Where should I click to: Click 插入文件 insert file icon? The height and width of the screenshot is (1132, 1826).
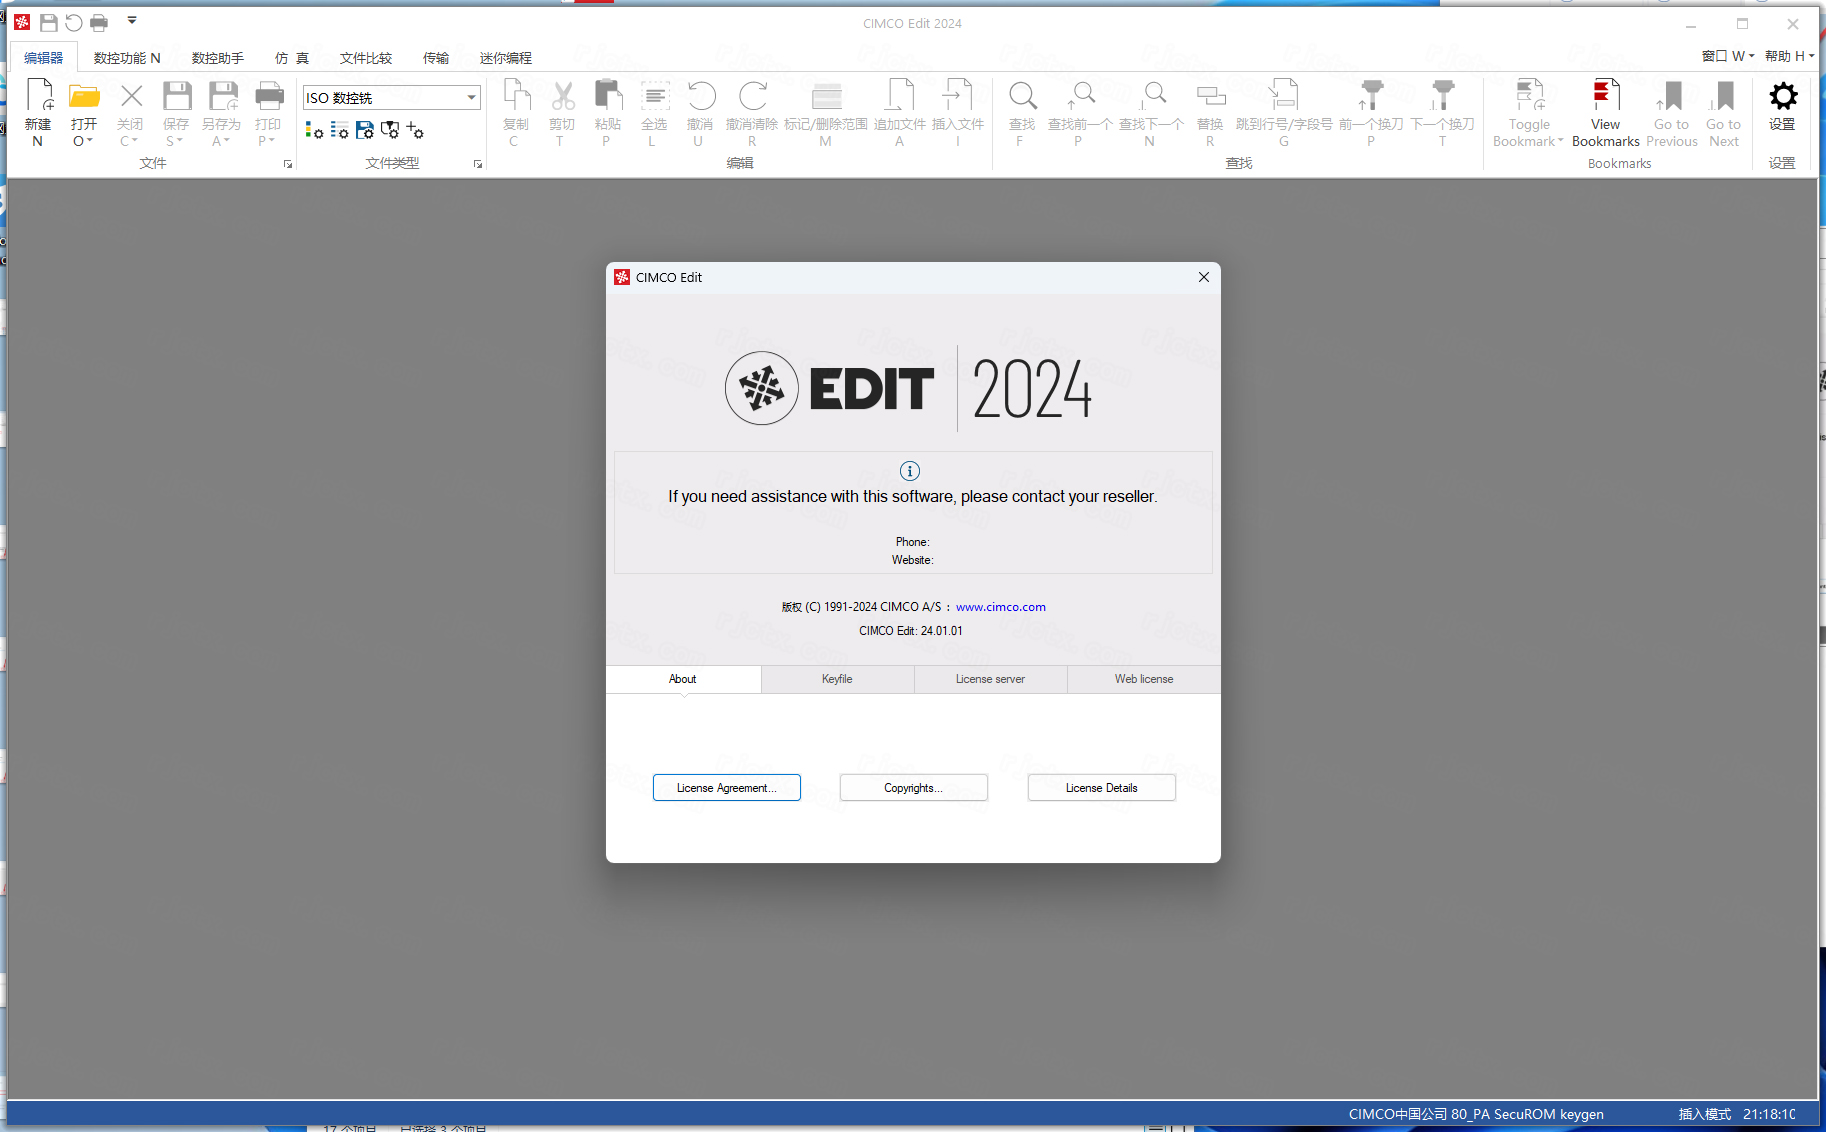pyautogui.click(x=957, y=96)
